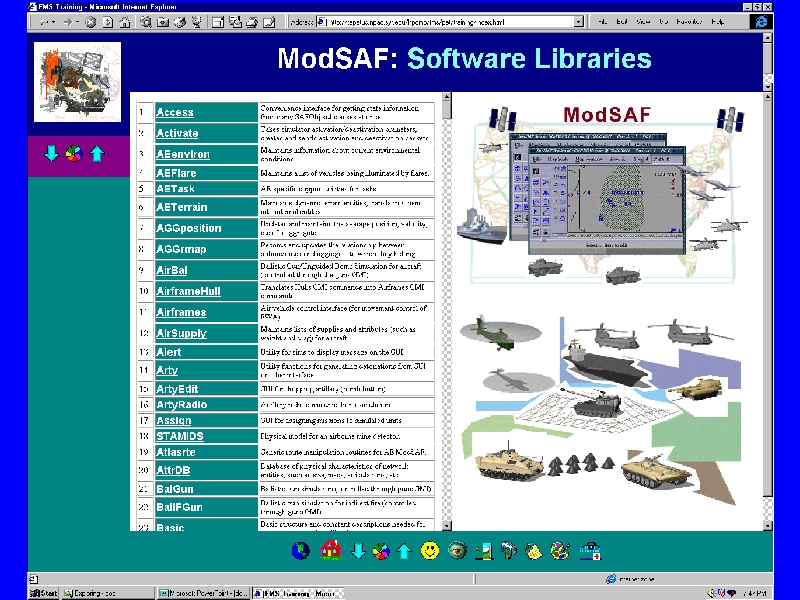Click the library list scroll-down arrow
Viewport: 800px width, 600px height.
pyautogui.click(x=446, y=526)
